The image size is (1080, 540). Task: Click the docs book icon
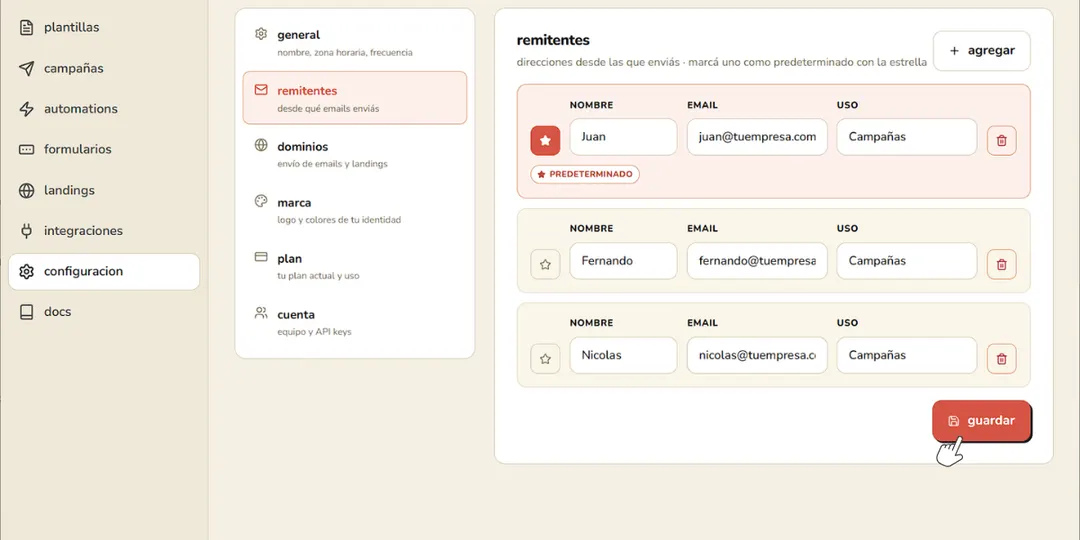pyautogui.click(x=26, y=312)
